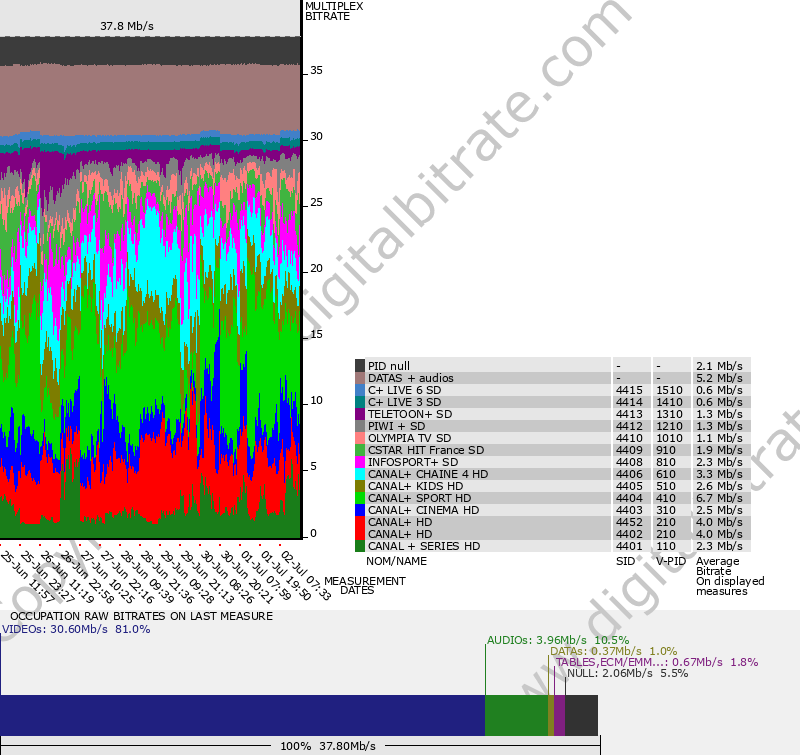Click the INFOSPORT+ SD magenta swatch
This screenshot has width=800, height=755.
pos(360,462)
